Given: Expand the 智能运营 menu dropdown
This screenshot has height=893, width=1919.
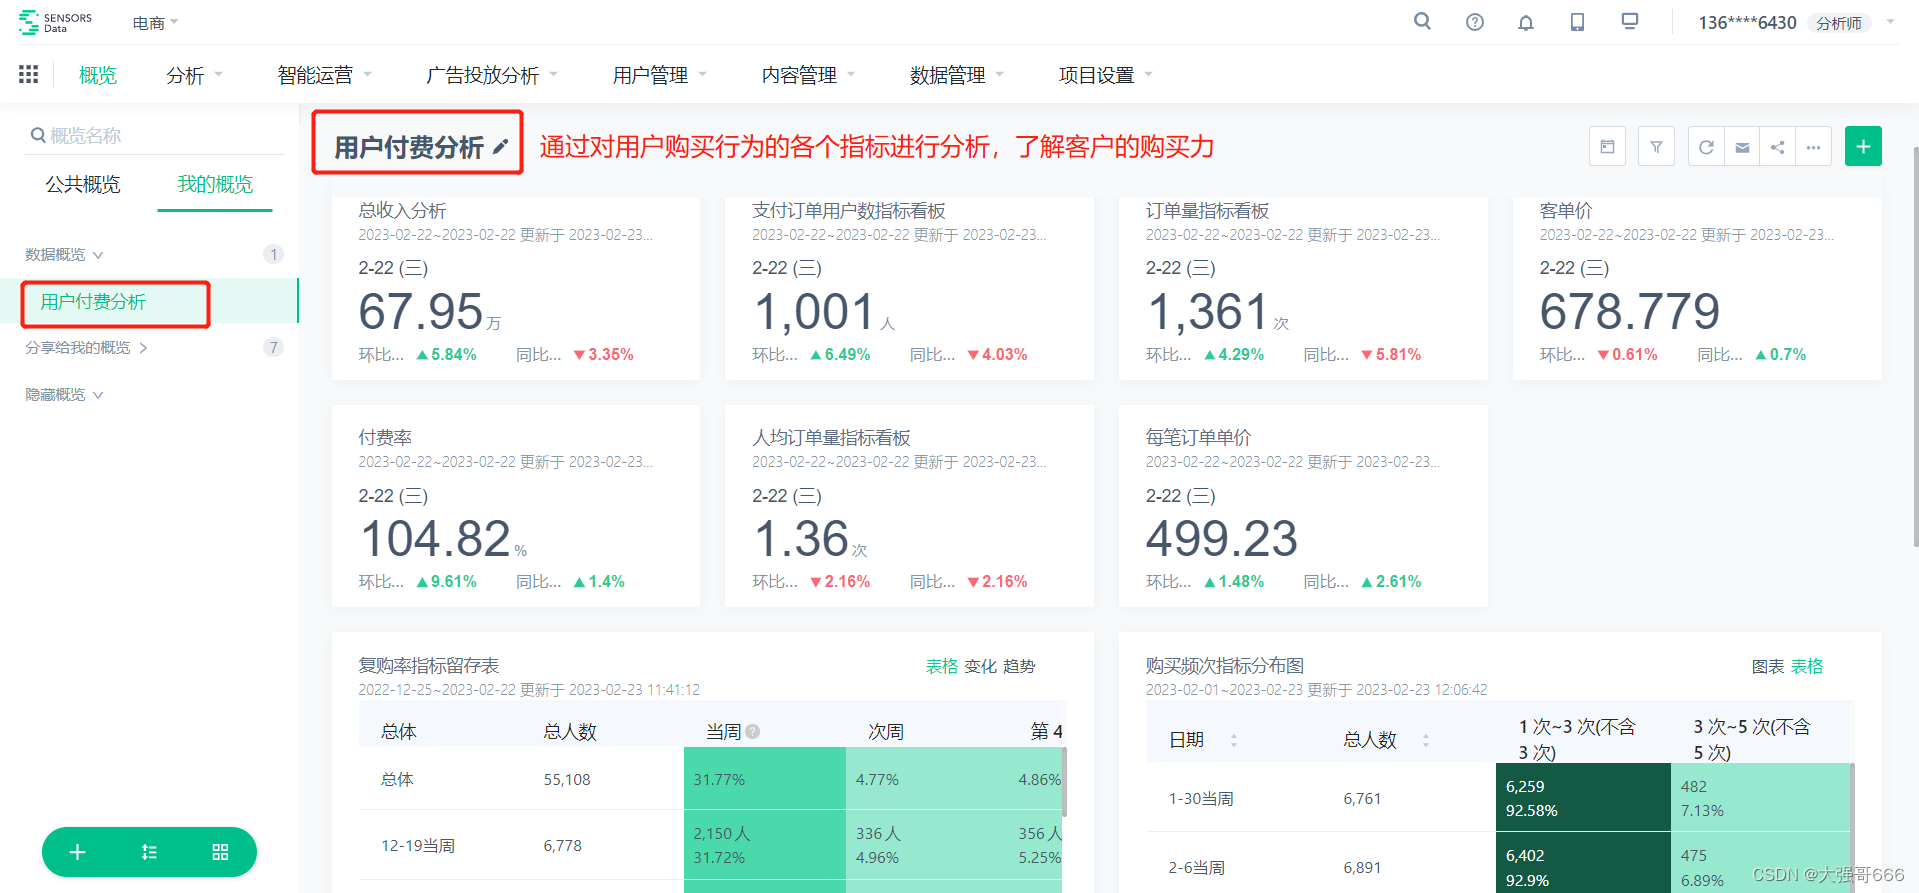Looking at the screenshot, I should pyautogui.click(x=324, y=75).
